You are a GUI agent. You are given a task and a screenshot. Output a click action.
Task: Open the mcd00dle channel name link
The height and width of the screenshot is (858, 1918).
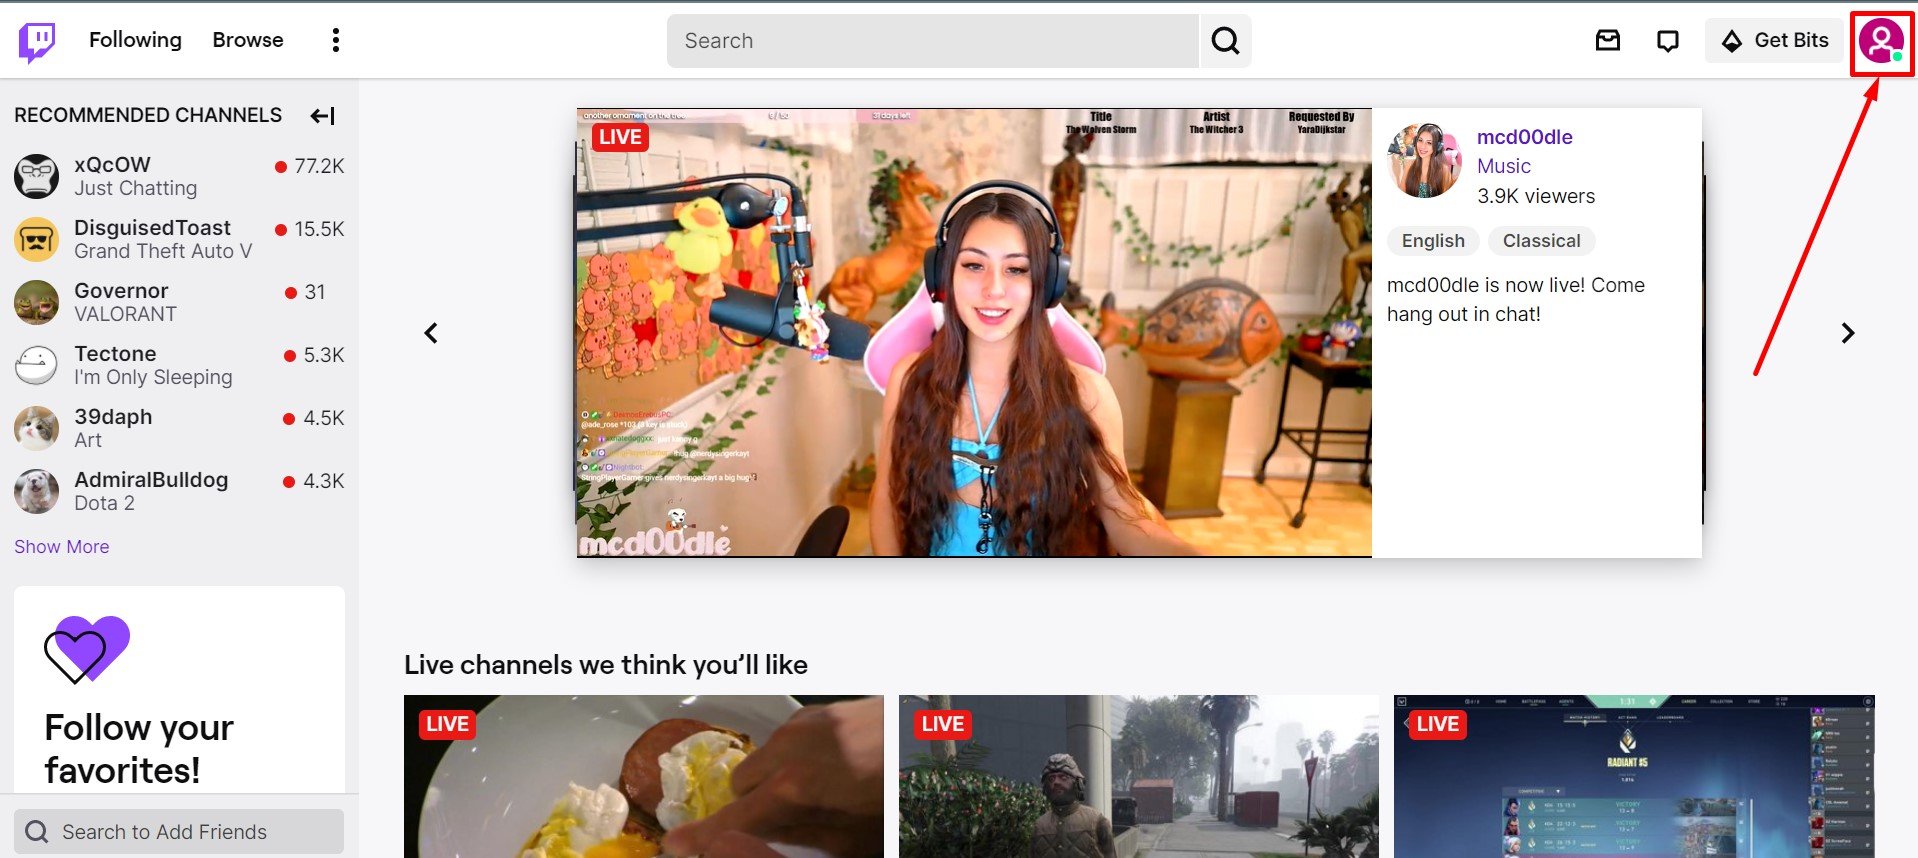[1525, 137]
